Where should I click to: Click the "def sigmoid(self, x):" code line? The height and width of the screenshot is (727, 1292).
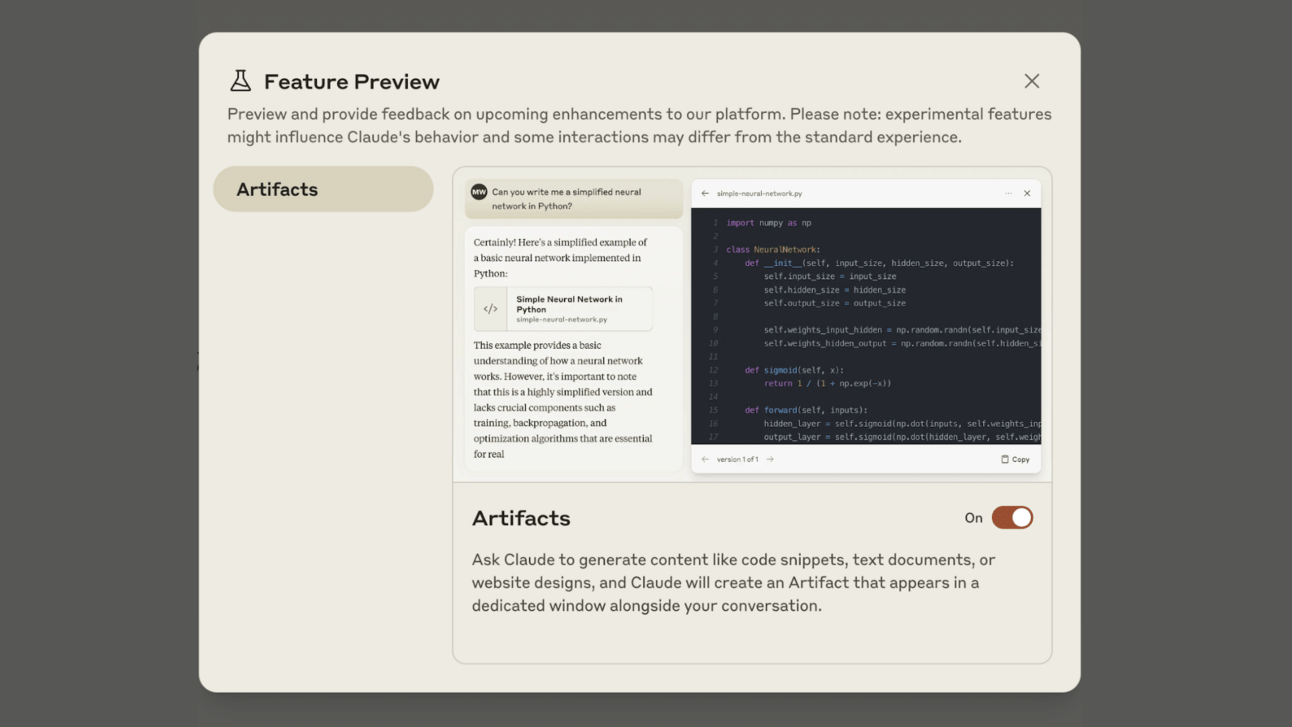click(794, 370)
